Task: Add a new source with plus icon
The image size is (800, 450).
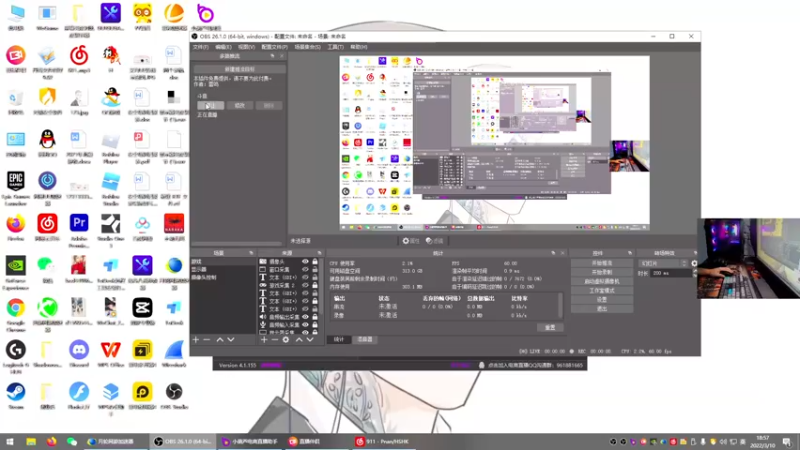Action: coord(264,339)
